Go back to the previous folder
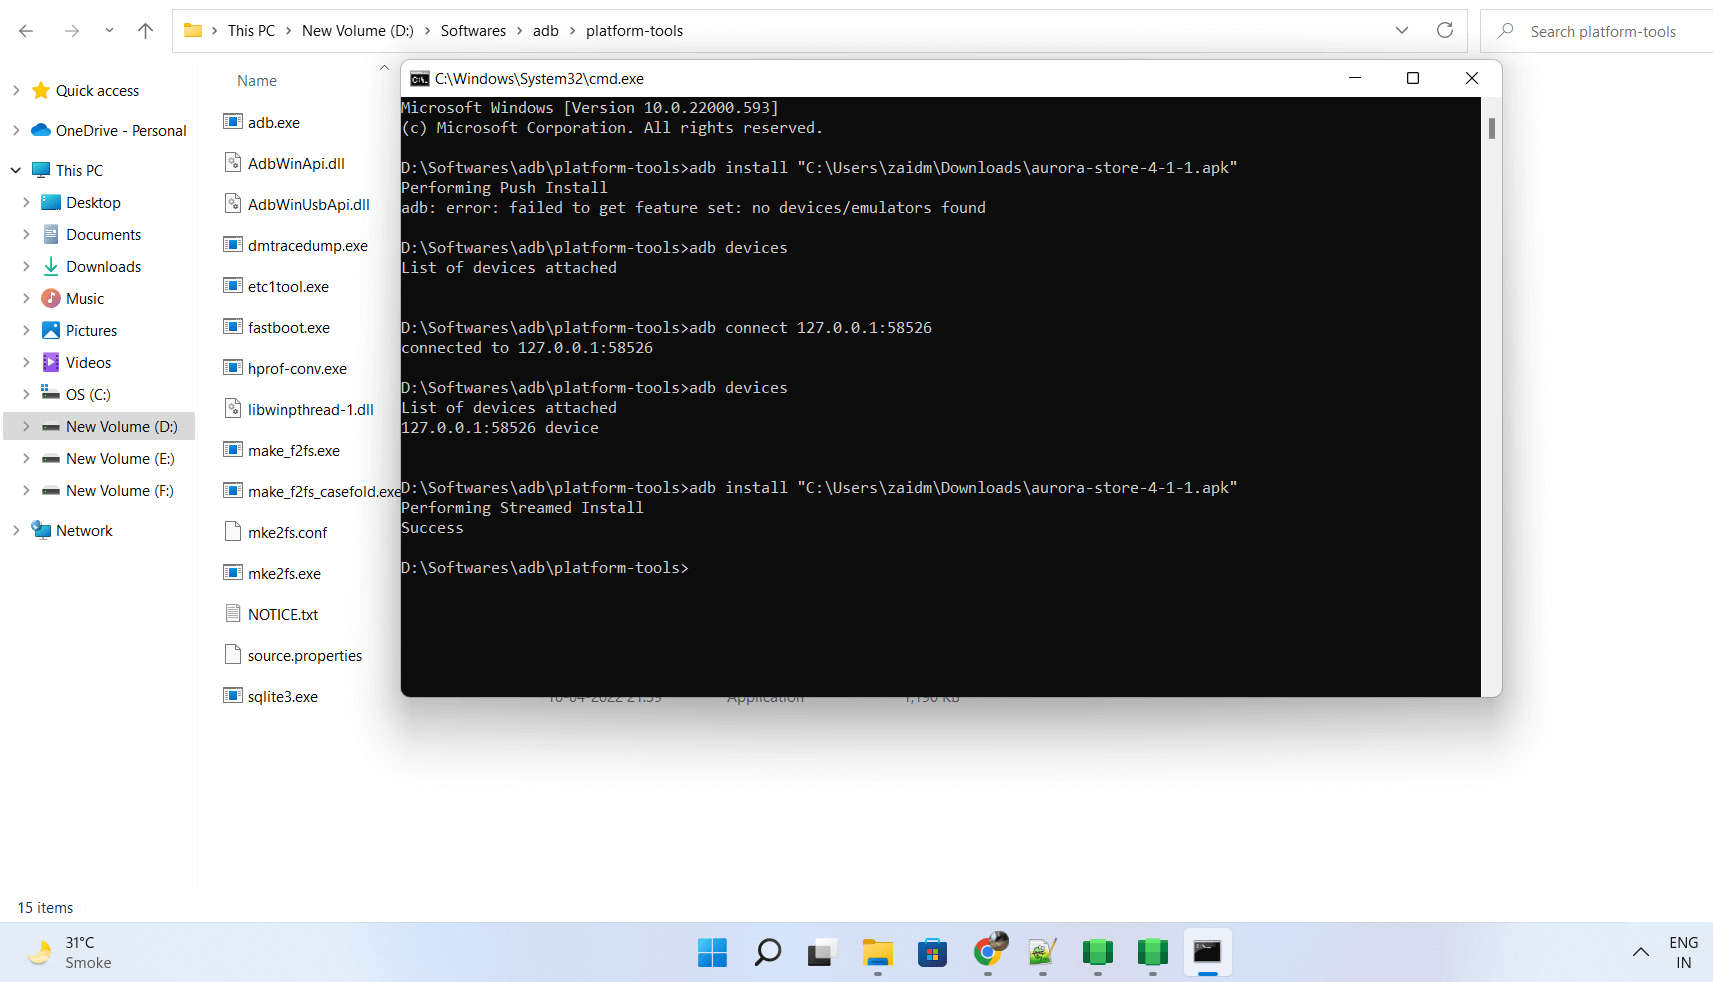Viewport: 1713px width, 982px height. click(26, 30)
